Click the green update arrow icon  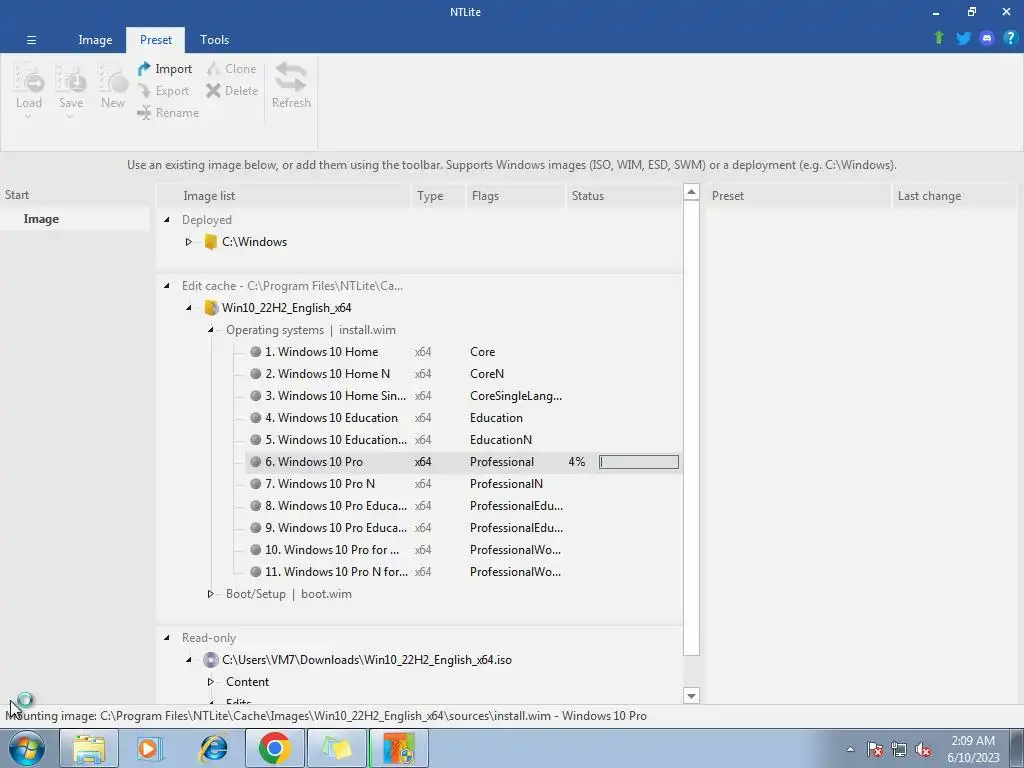pos(939,38)
